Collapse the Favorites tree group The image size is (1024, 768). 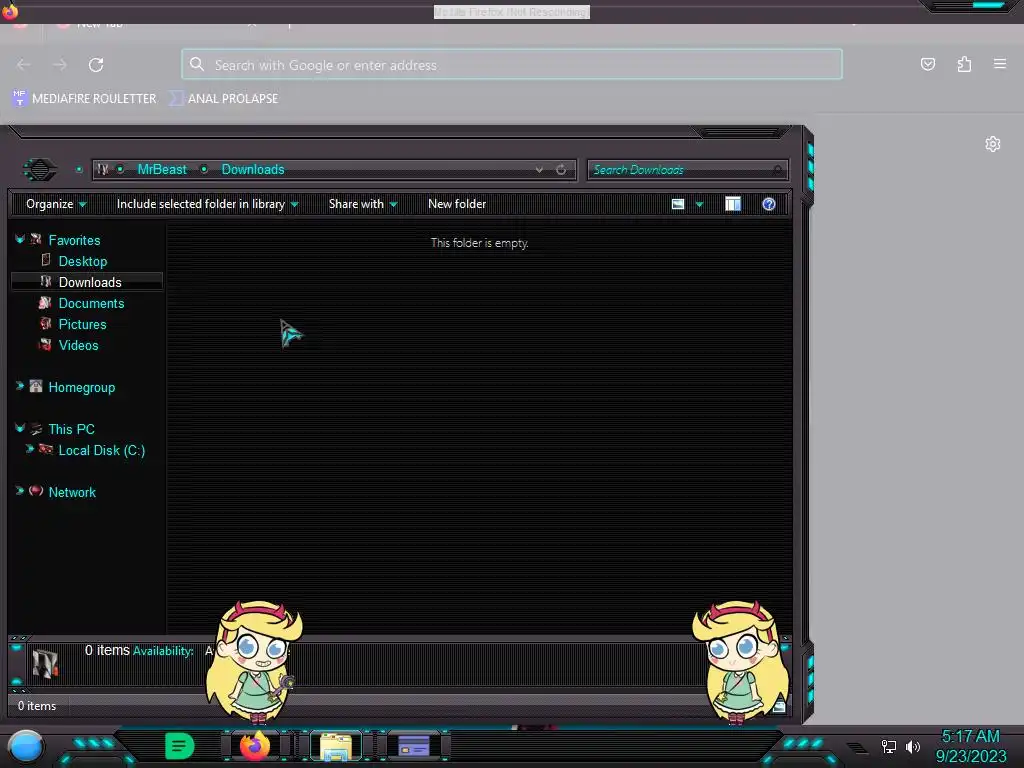(x=20, y=240)
